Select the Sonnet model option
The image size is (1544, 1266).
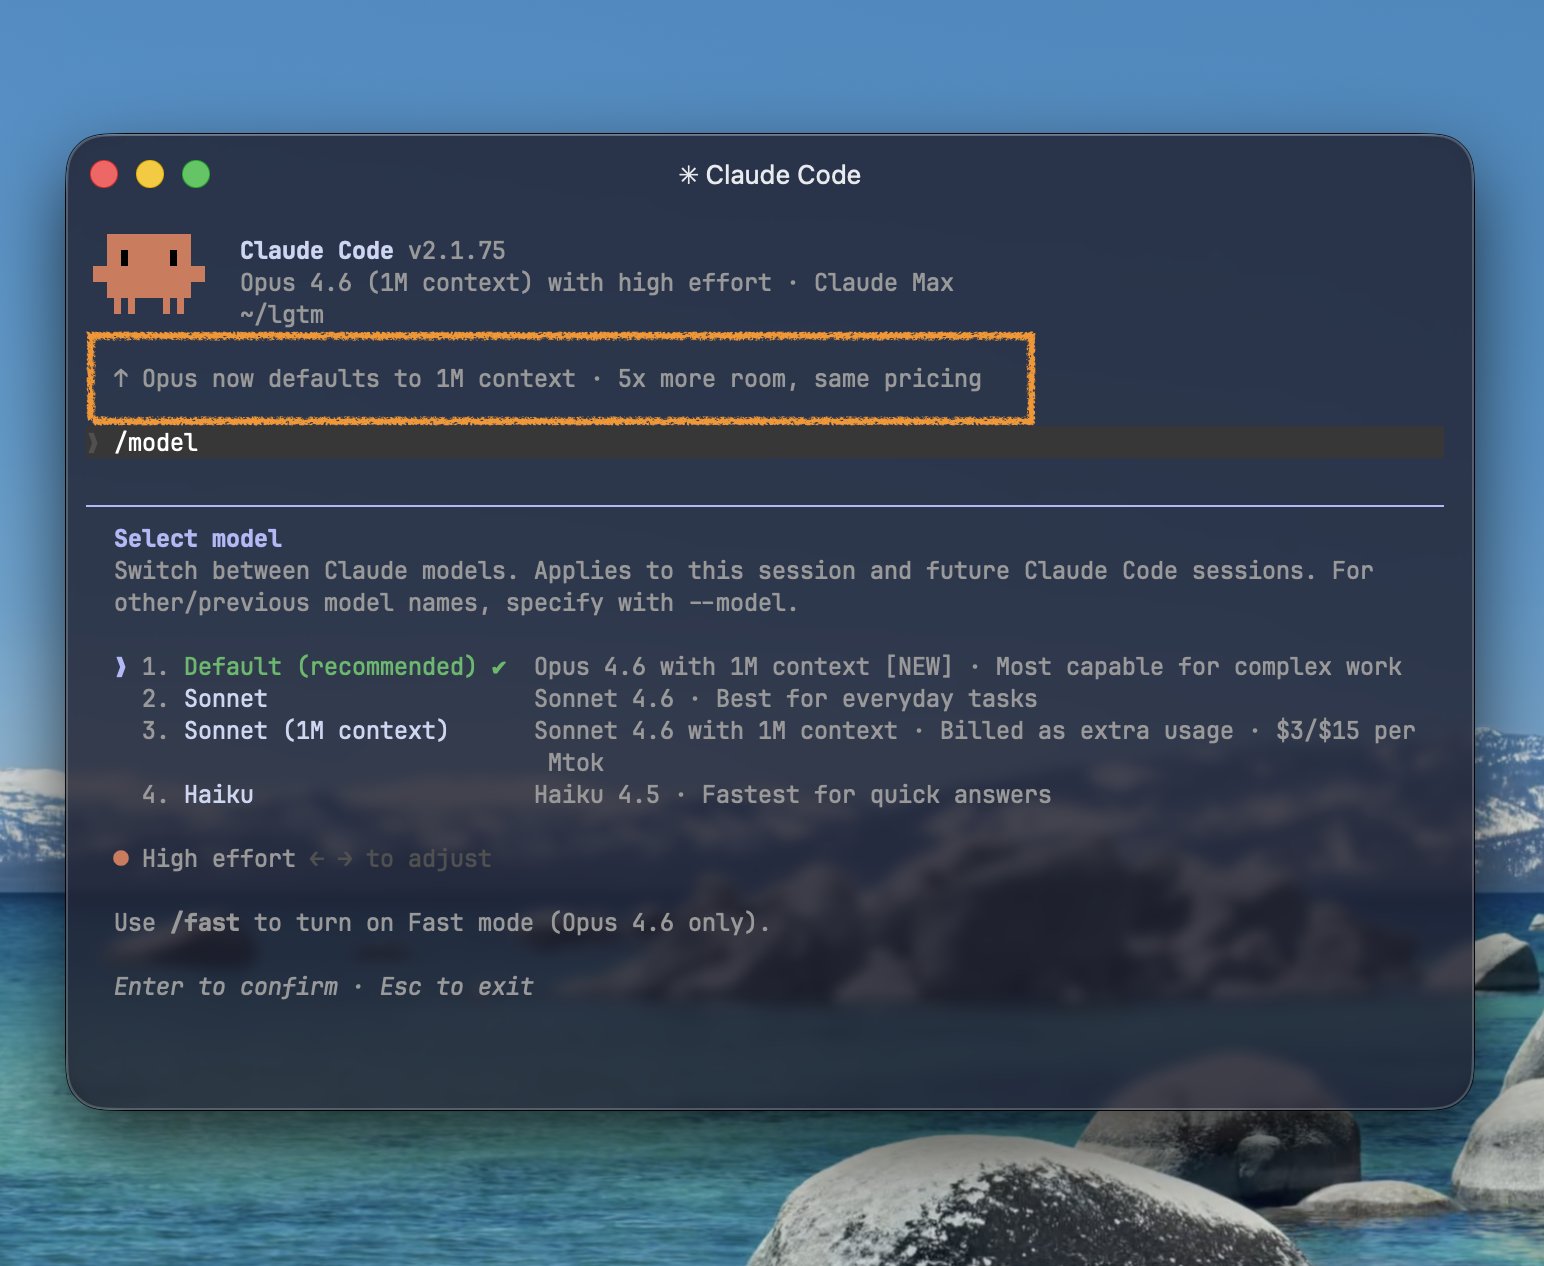(x=226, y=699)
